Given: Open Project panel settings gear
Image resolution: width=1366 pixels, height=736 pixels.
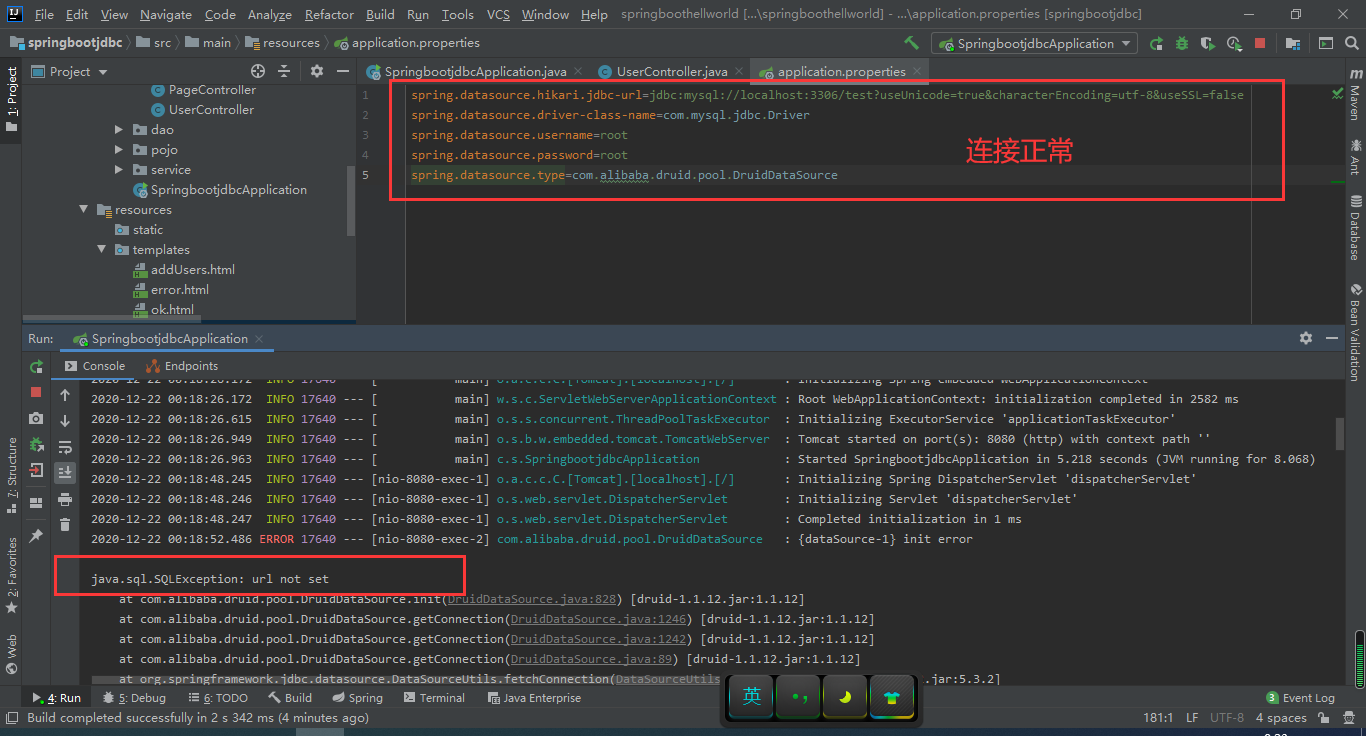Looking at the screenshot, I should pyautogui.click(x=317, y=71).
